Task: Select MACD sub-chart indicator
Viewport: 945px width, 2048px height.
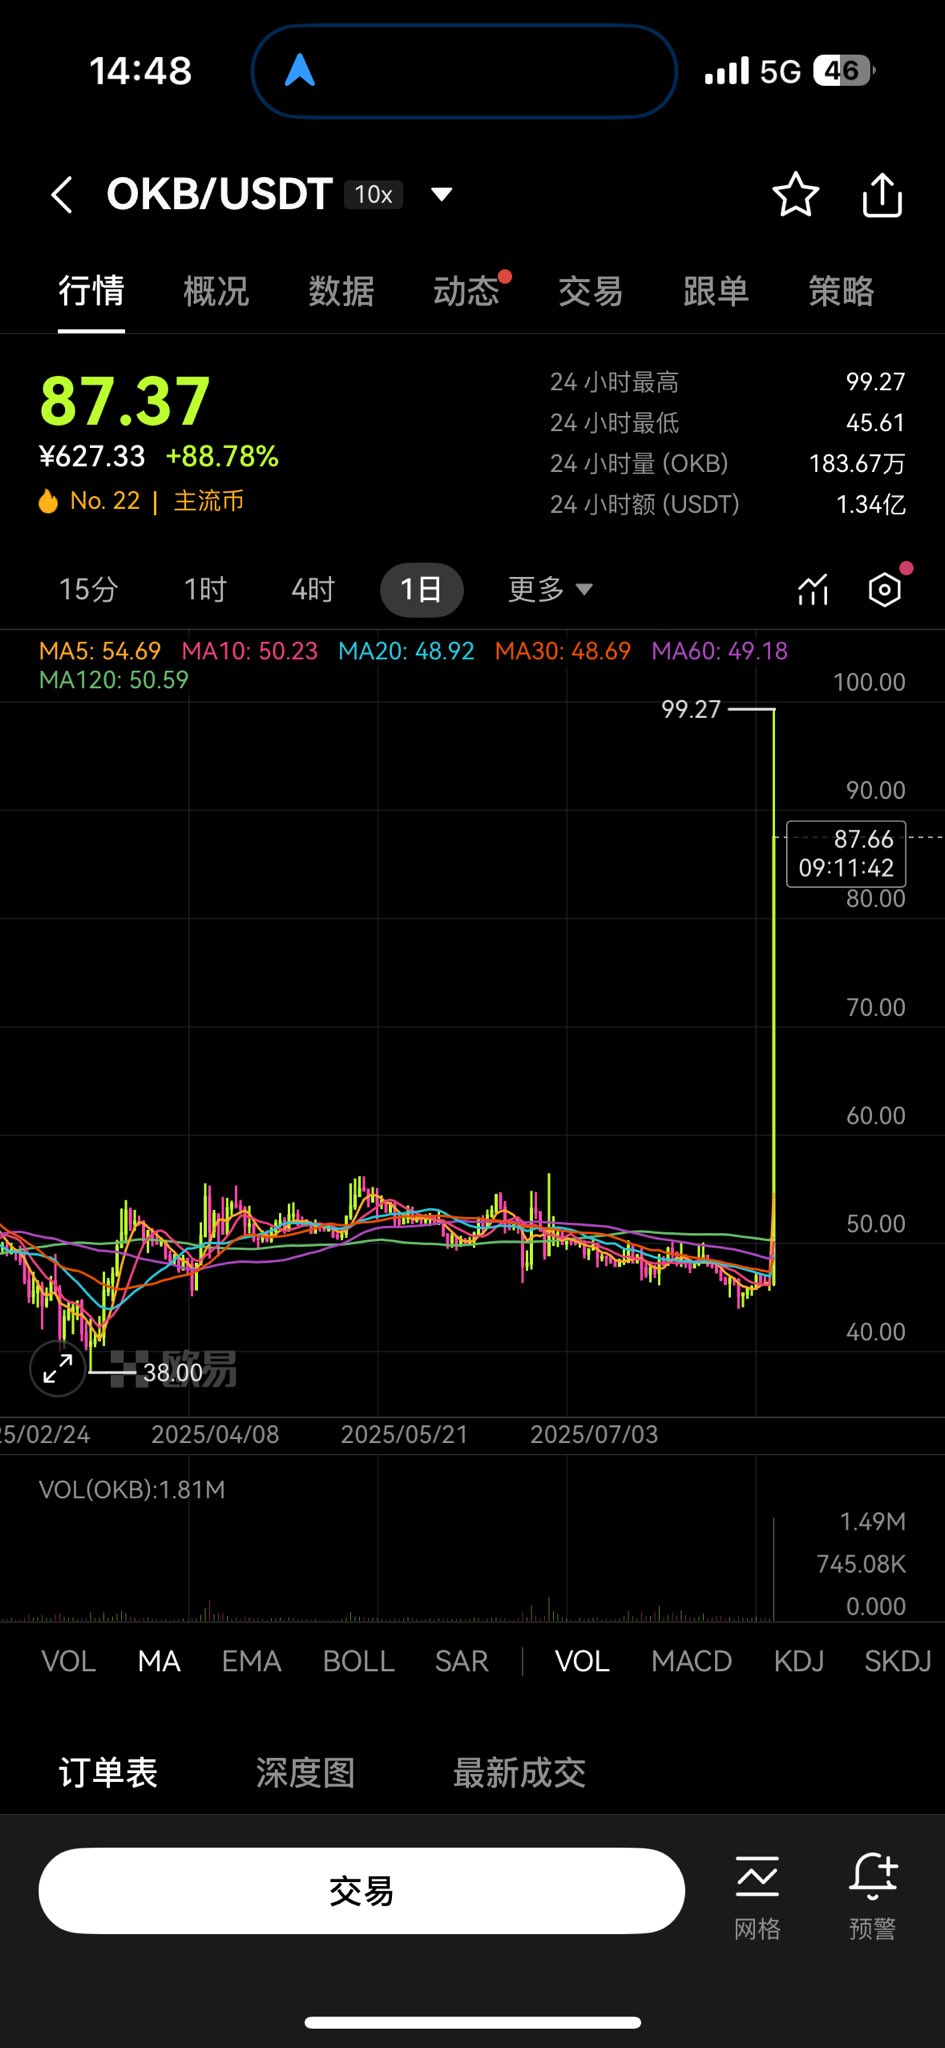Action: point(692,1661)
